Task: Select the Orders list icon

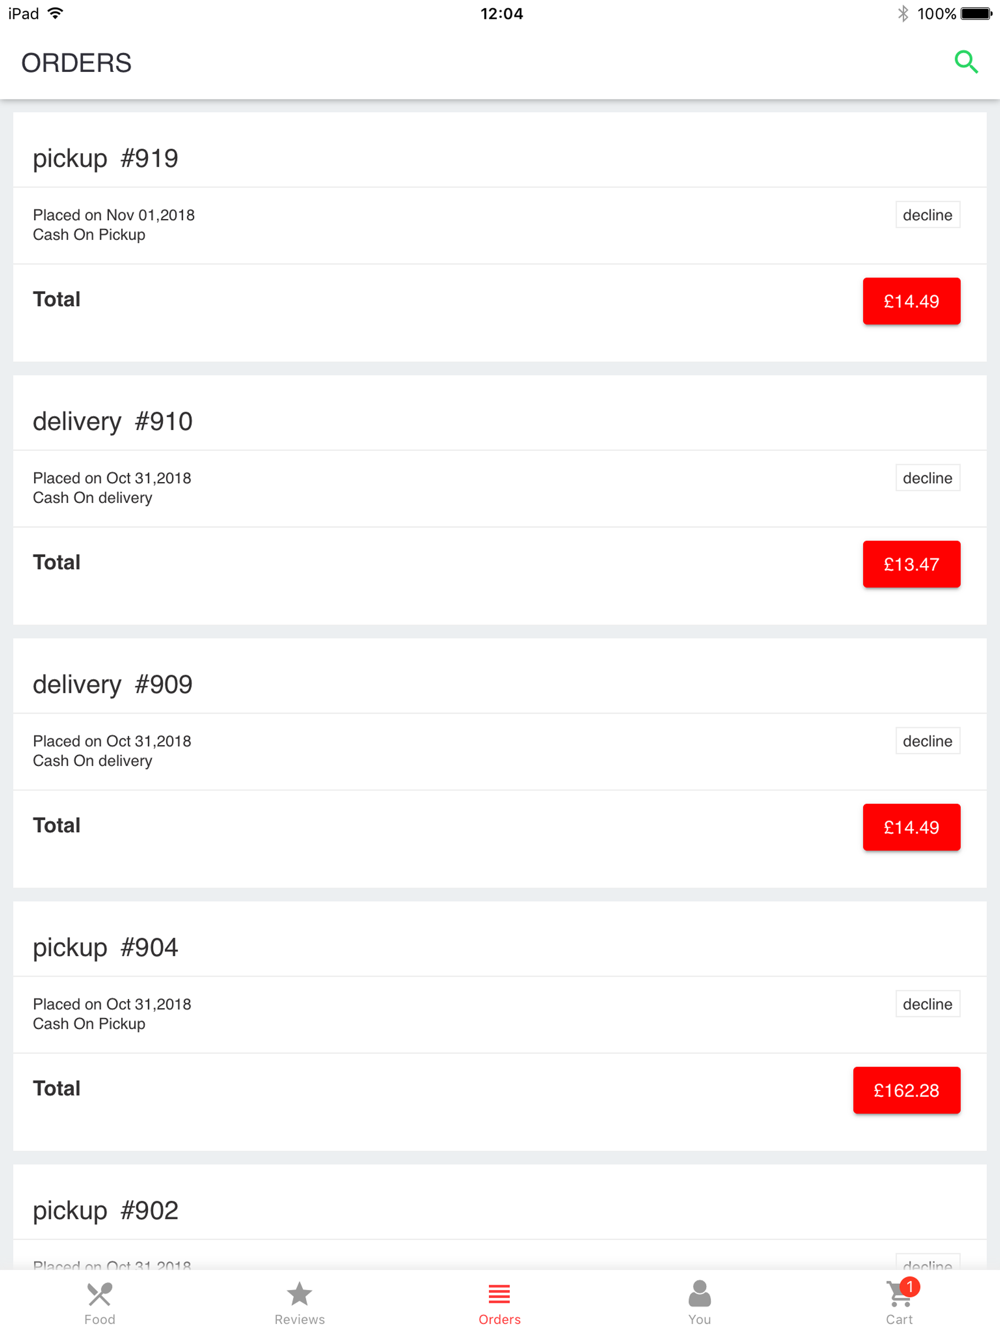Action: (x=499, y=1295)
